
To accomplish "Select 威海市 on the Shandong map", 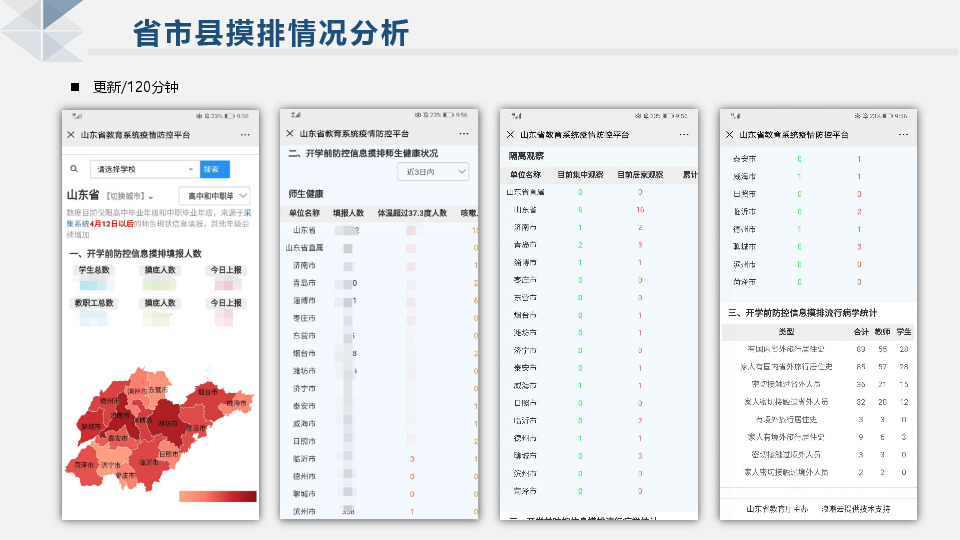I will click(236, 403).
